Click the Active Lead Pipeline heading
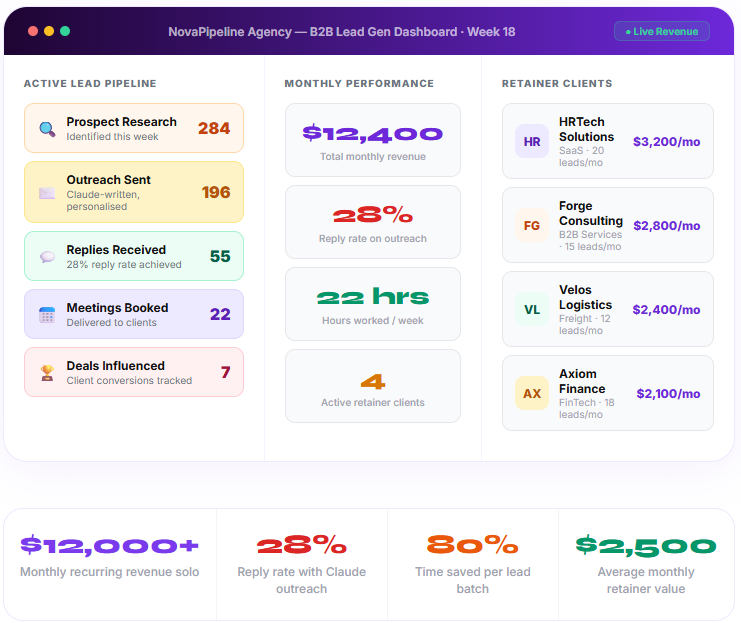The width and height of the screenshot is (741, 623). click(x=90, y=84)
